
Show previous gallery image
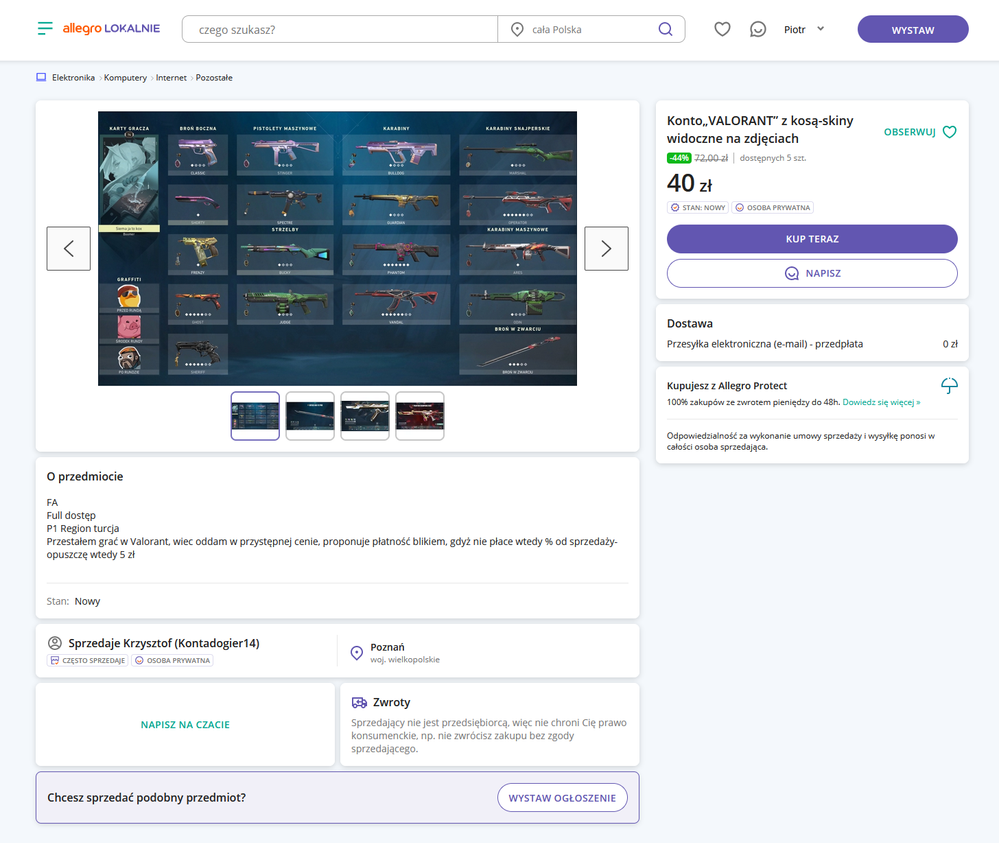point(69,249)
